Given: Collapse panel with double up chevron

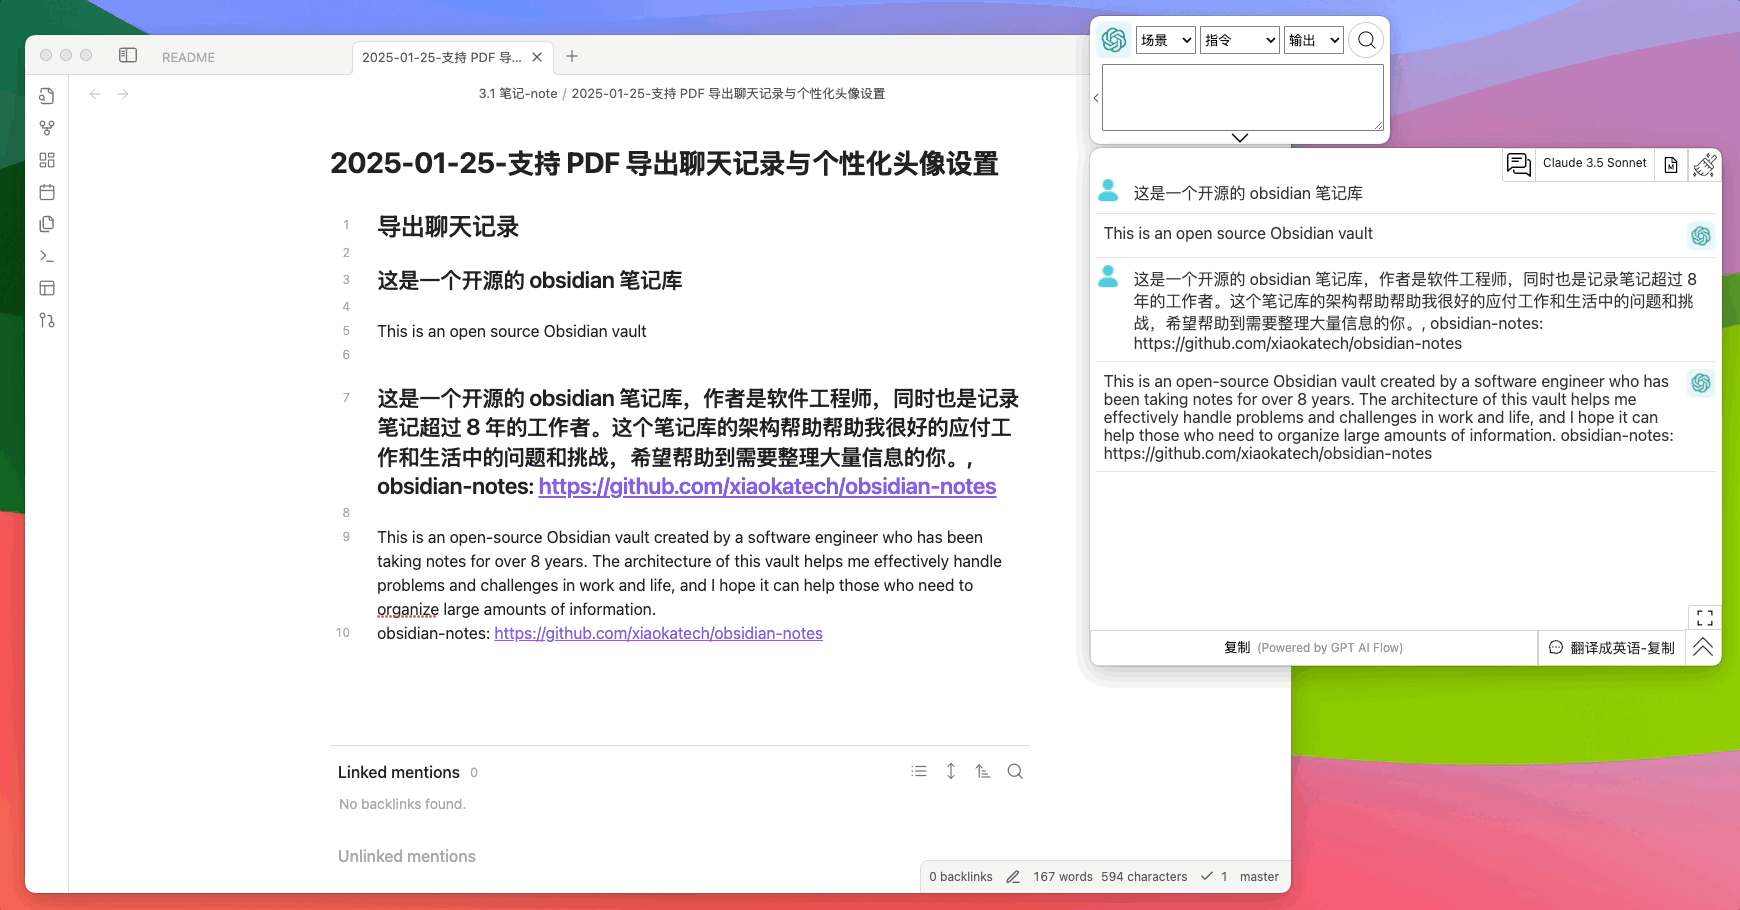Looking at the screenshot, I should tap(1703, 647).
